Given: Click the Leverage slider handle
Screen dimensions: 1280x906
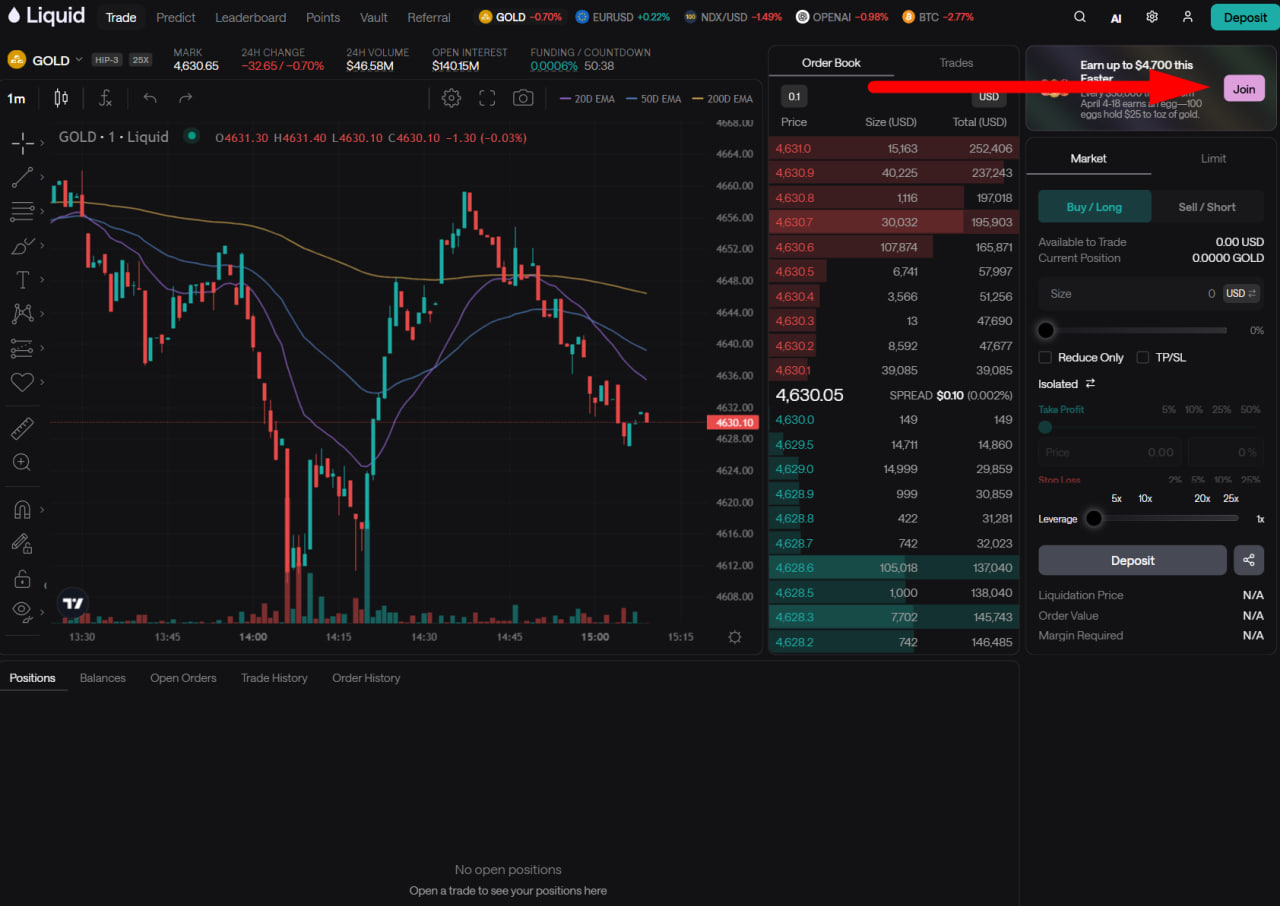Looking at the screenshot, I should (1094, 518).
